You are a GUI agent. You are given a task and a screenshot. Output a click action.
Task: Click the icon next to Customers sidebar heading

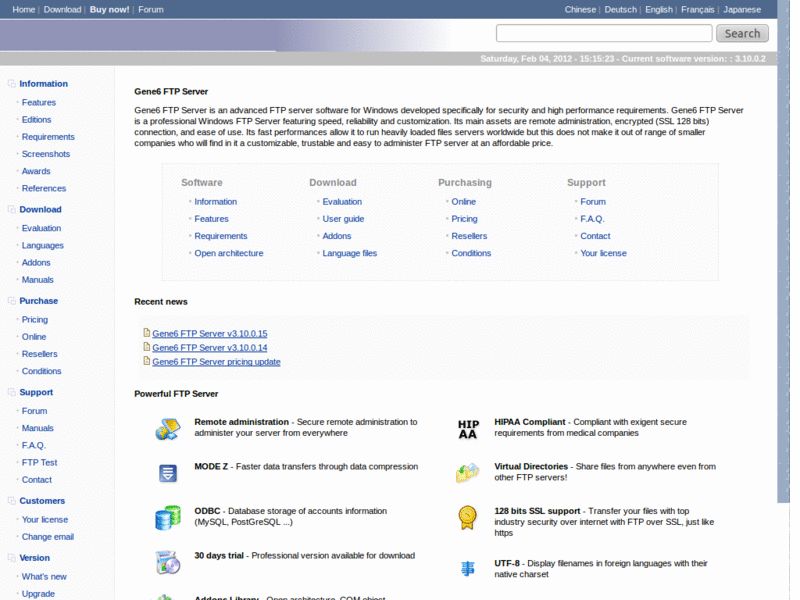tap(11, 501)
